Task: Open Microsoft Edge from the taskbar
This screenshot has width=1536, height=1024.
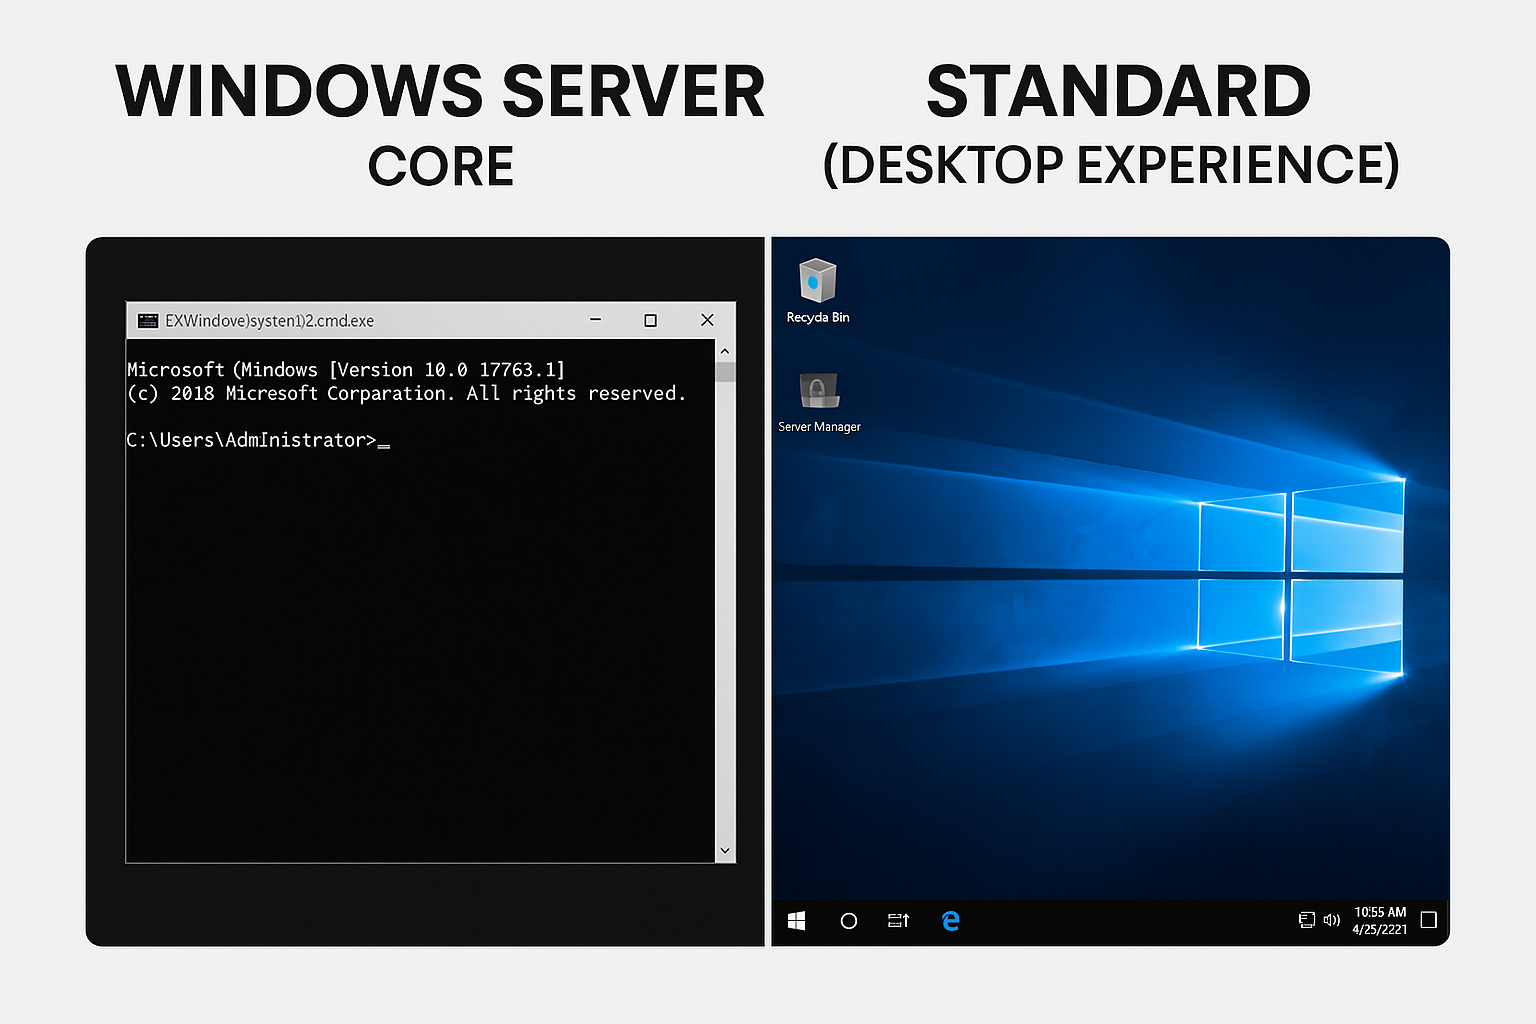Action: (950, 920)
